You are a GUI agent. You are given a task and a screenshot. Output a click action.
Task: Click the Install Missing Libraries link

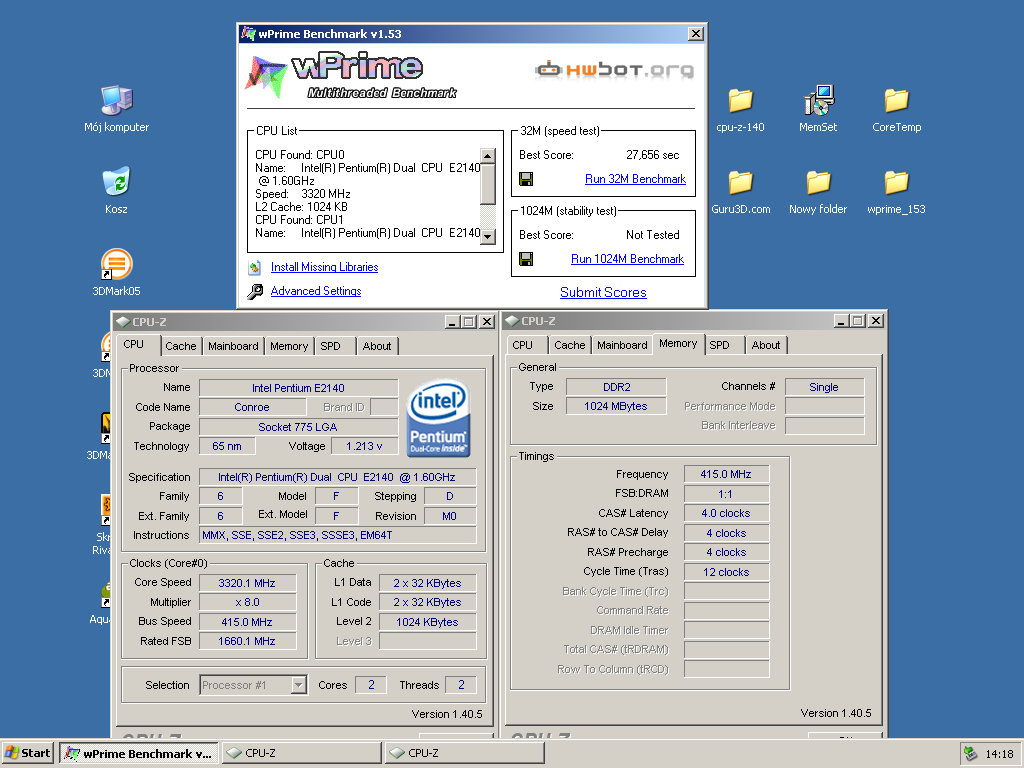(325, 267)
